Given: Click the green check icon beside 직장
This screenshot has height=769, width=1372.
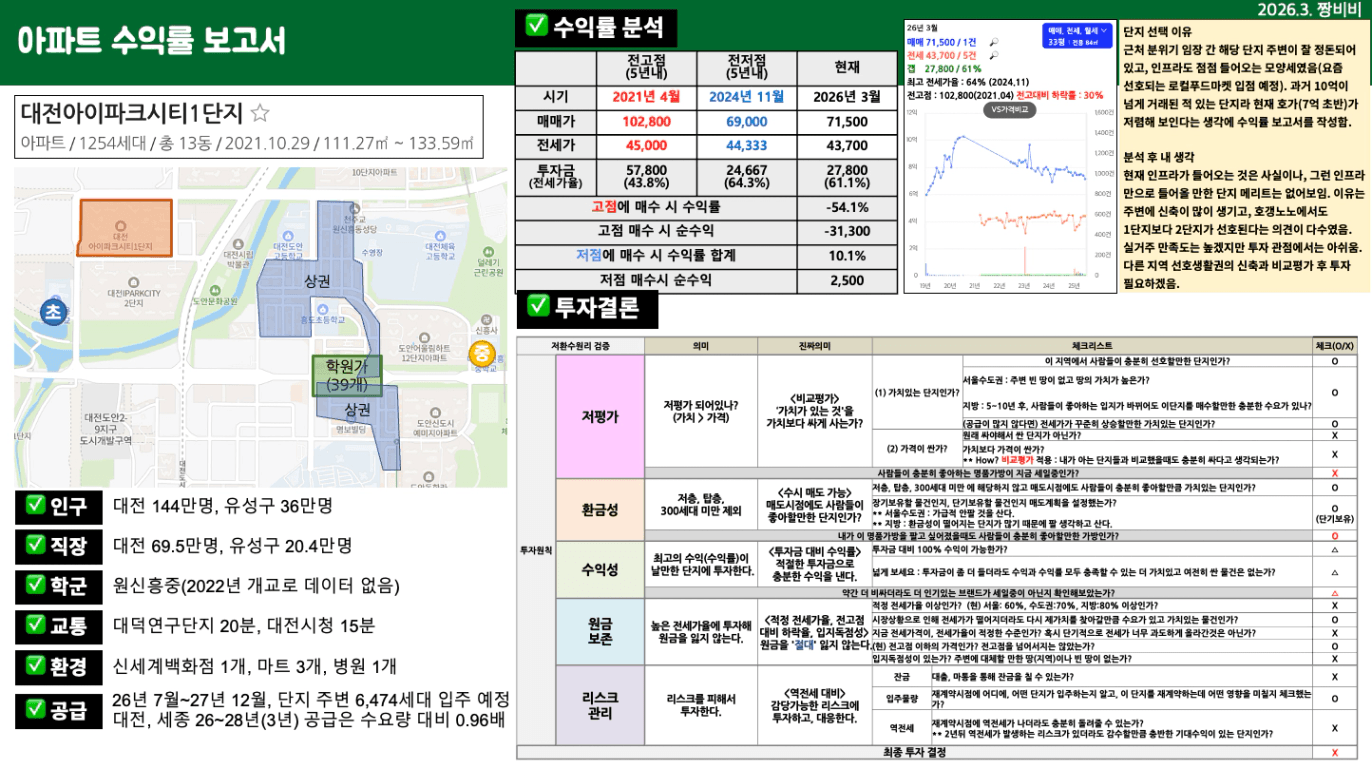Looking at the screenshot, I should click(x=35, y=546).
